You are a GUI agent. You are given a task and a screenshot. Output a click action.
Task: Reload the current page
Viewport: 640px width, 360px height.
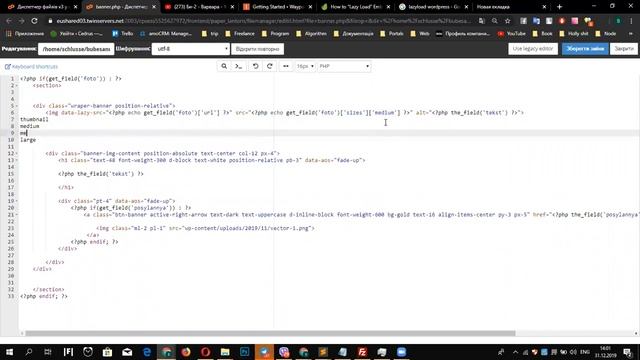click(35, 21)
